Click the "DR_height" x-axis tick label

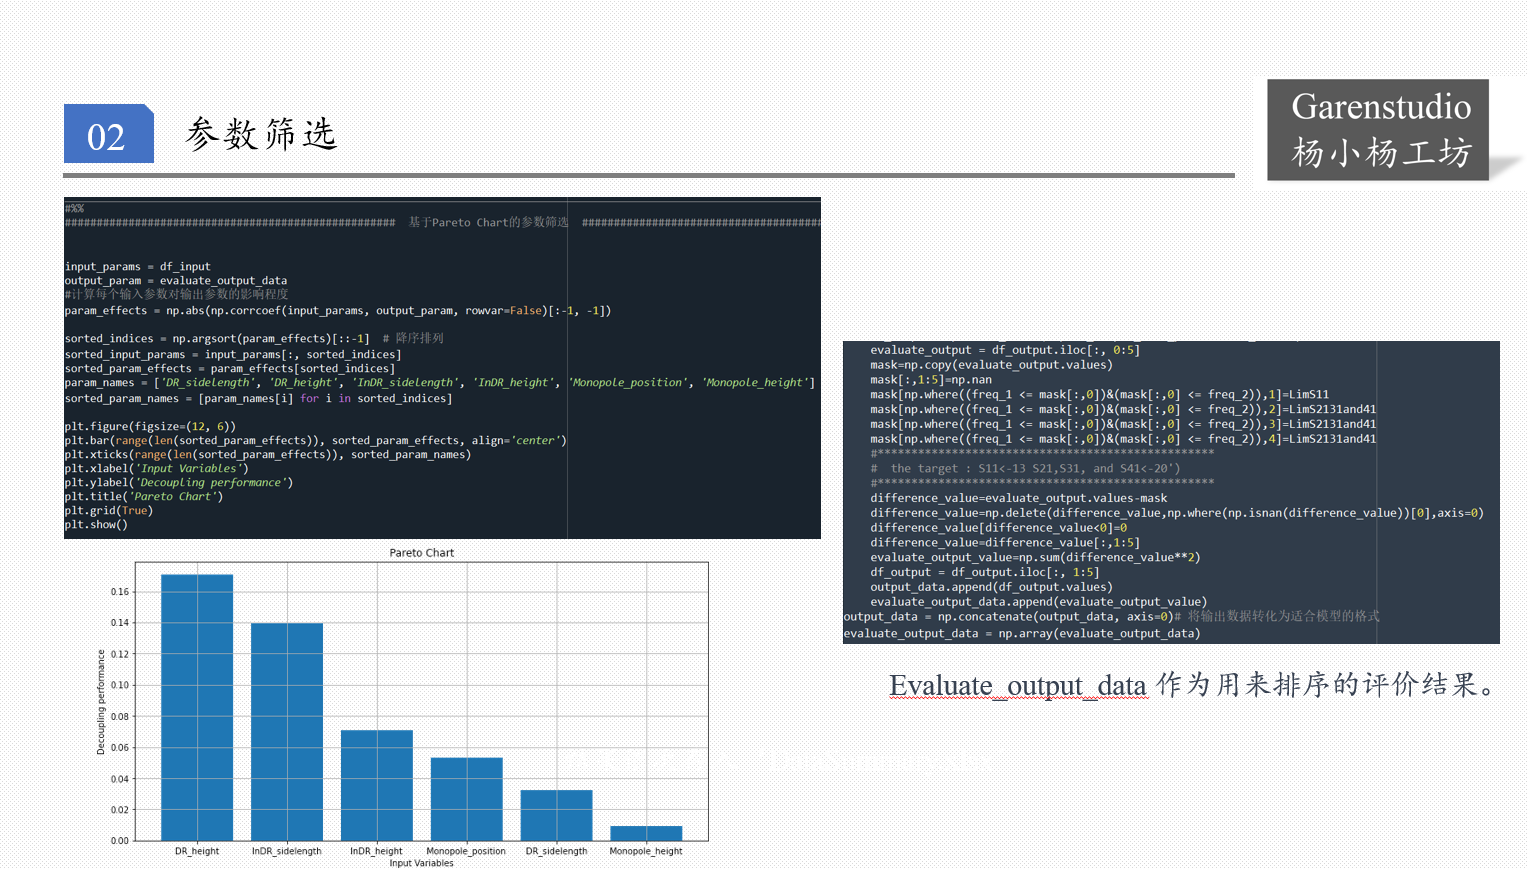click(x=197, y=851)
